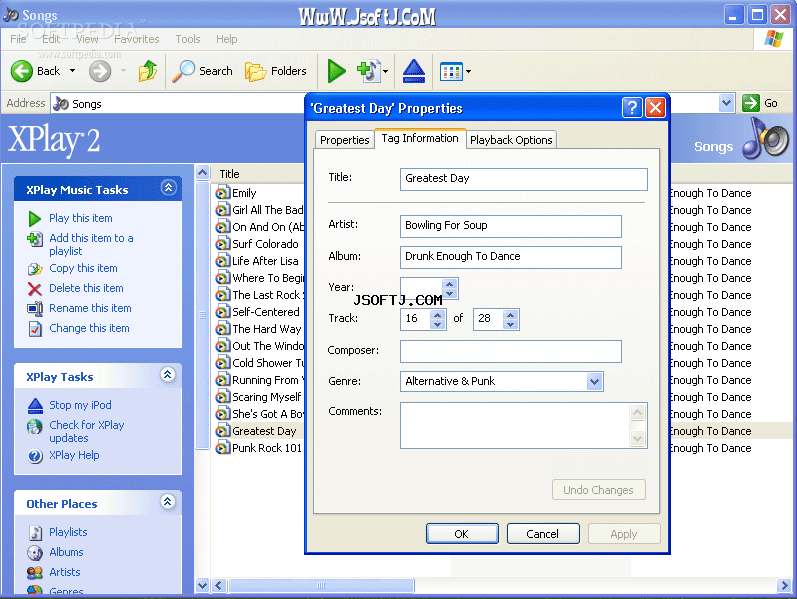Viewport: 797px width, 599px height.
Task: Click the left pane scroll up arrow
Action: (x=202, y=173)
